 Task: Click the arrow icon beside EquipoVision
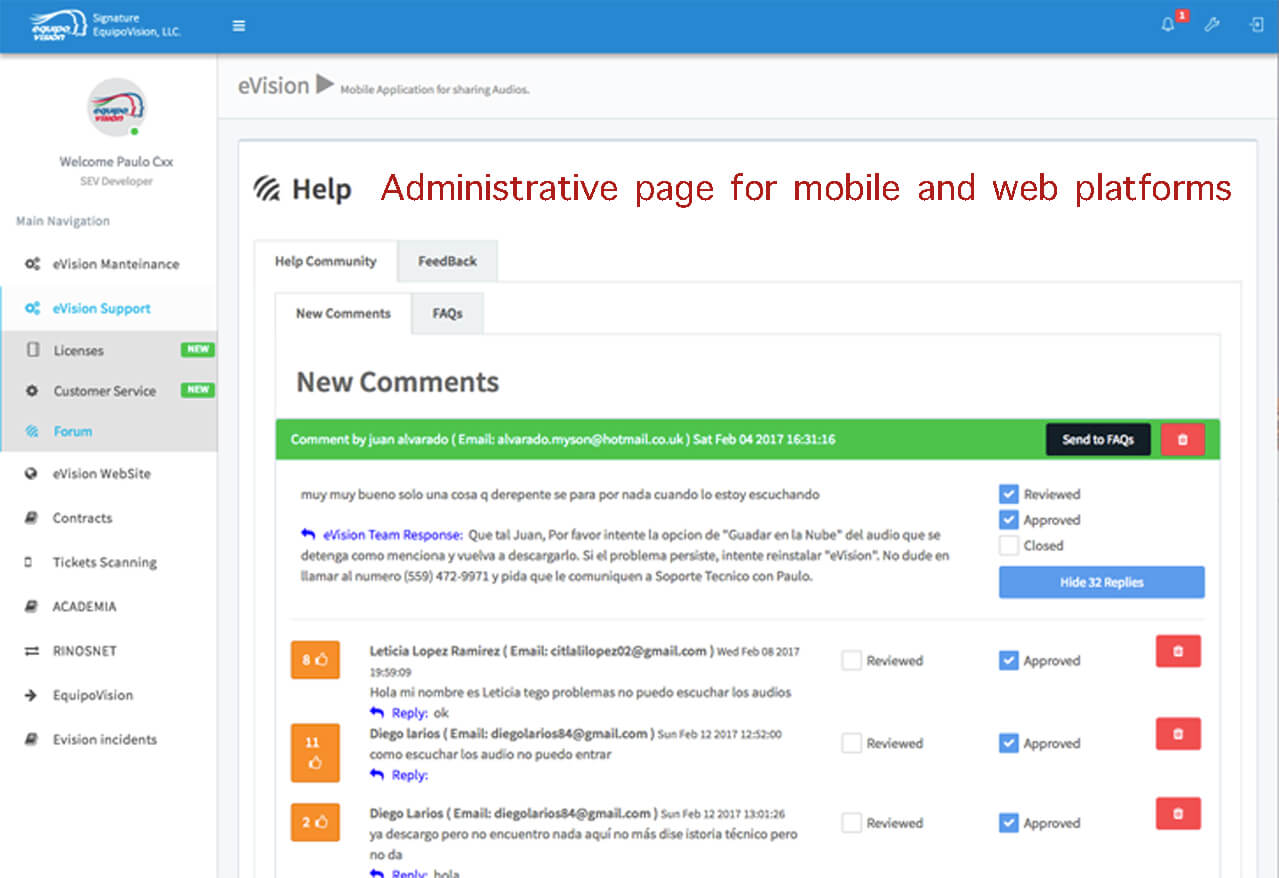tap(31, 695)
